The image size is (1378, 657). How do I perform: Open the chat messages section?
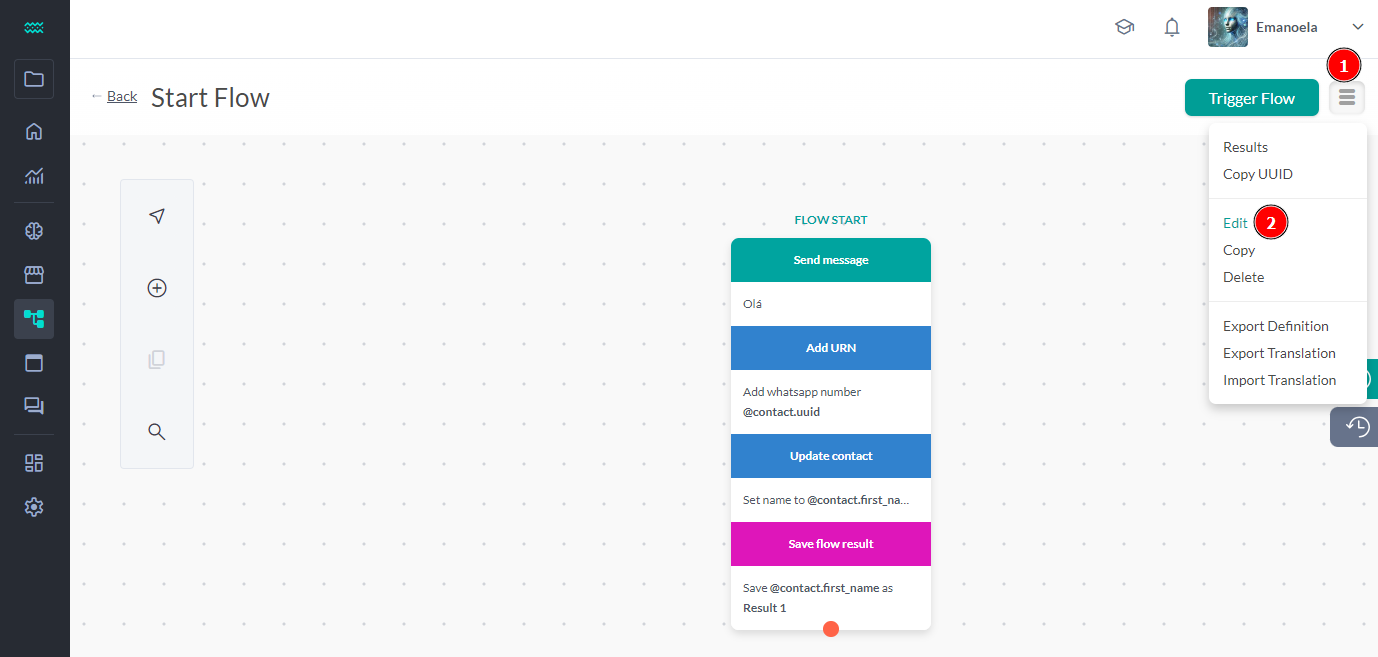(34, 405)
